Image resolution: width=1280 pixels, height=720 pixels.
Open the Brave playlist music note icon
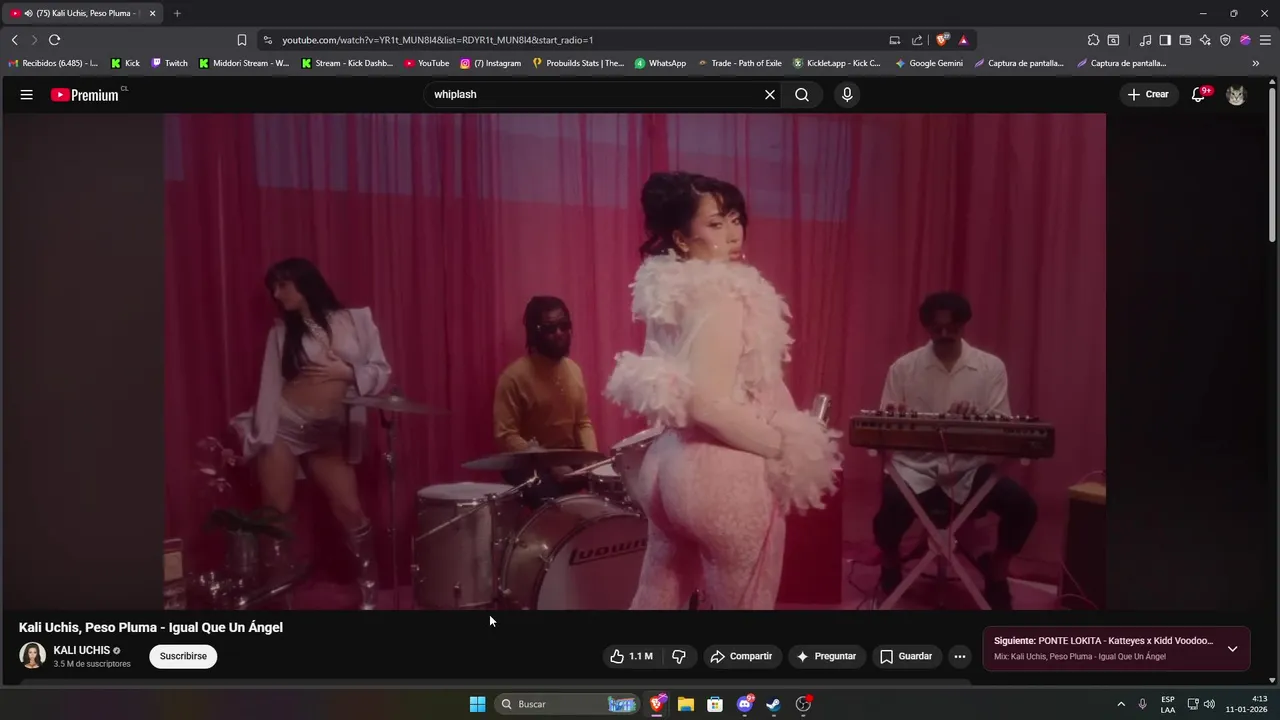point(1145,40)
